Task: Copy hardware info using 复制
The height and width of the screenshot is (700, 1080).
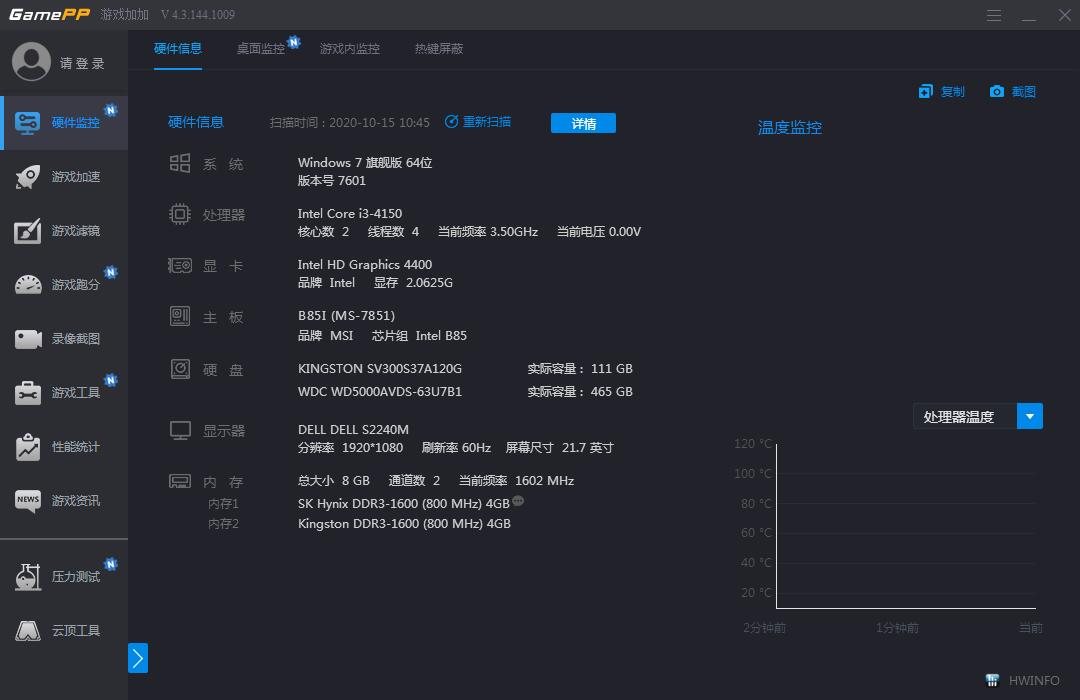Action: [x=941, y=91]
